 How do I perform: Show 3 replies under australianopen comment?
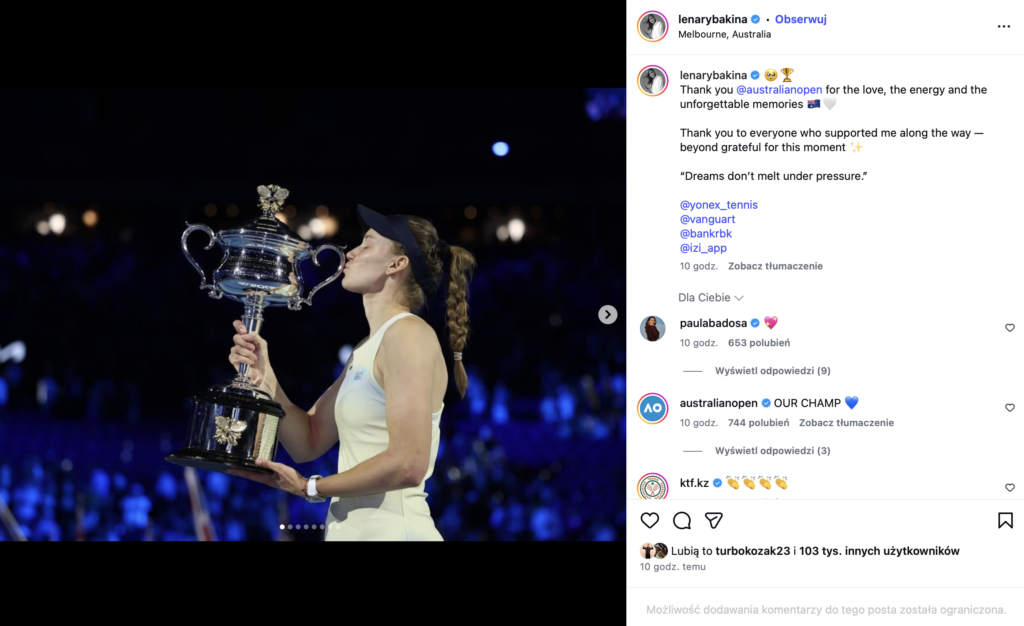point(772,451)
